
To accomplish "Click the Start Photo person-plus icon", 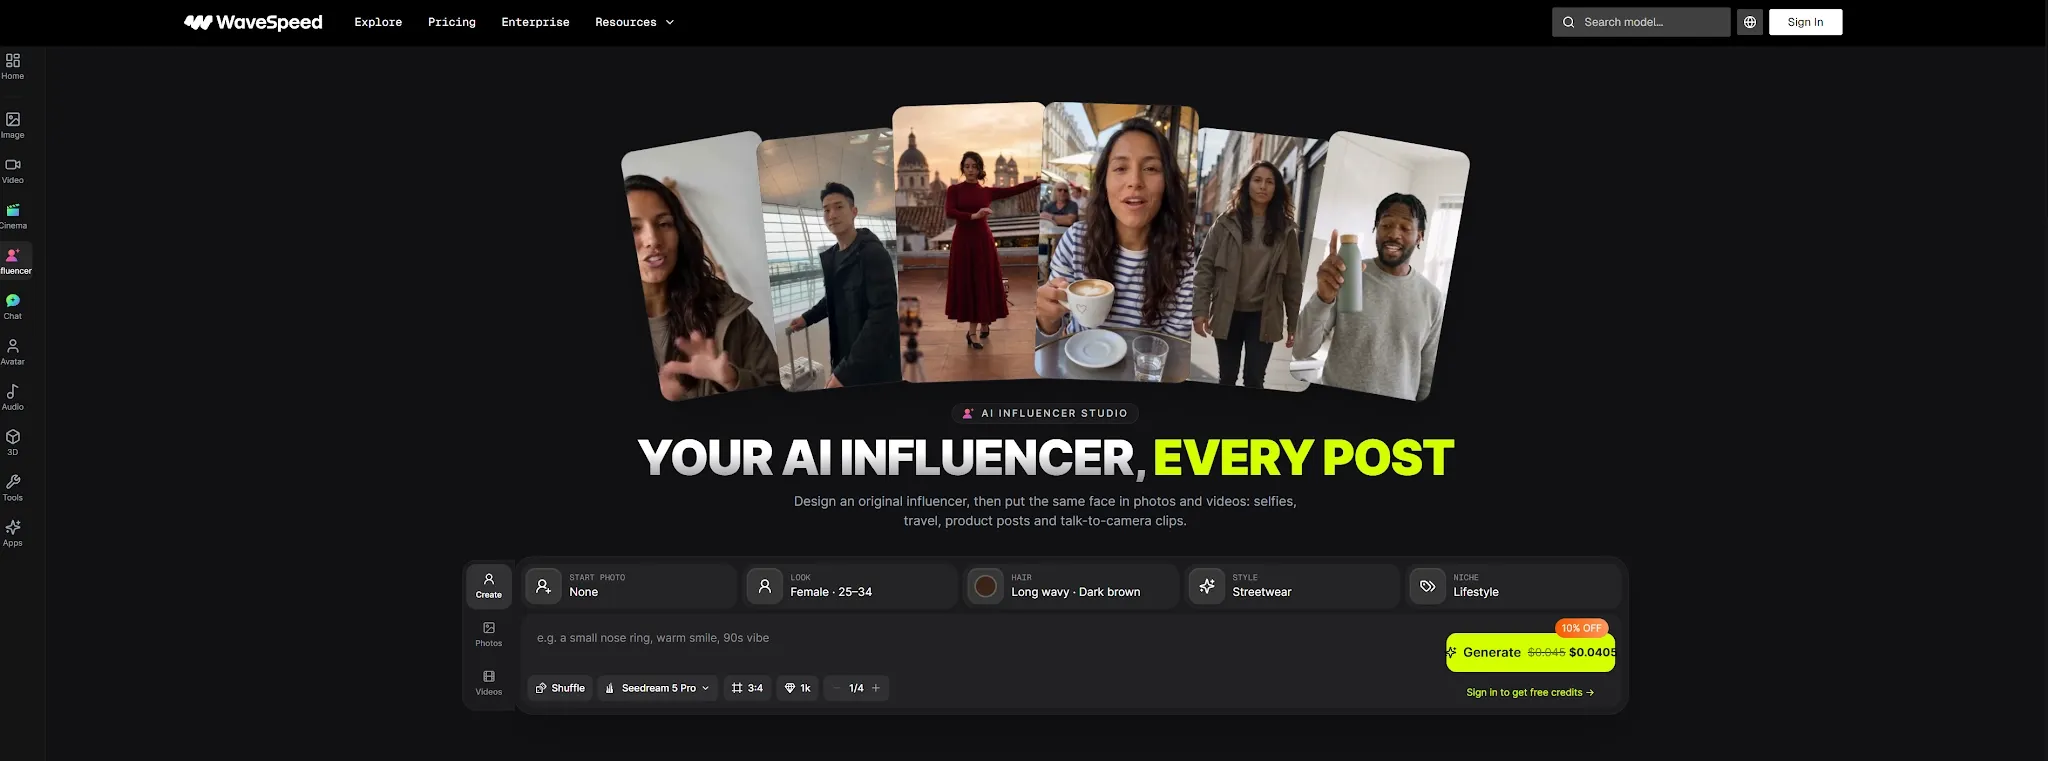I will [x=543, y=586].
